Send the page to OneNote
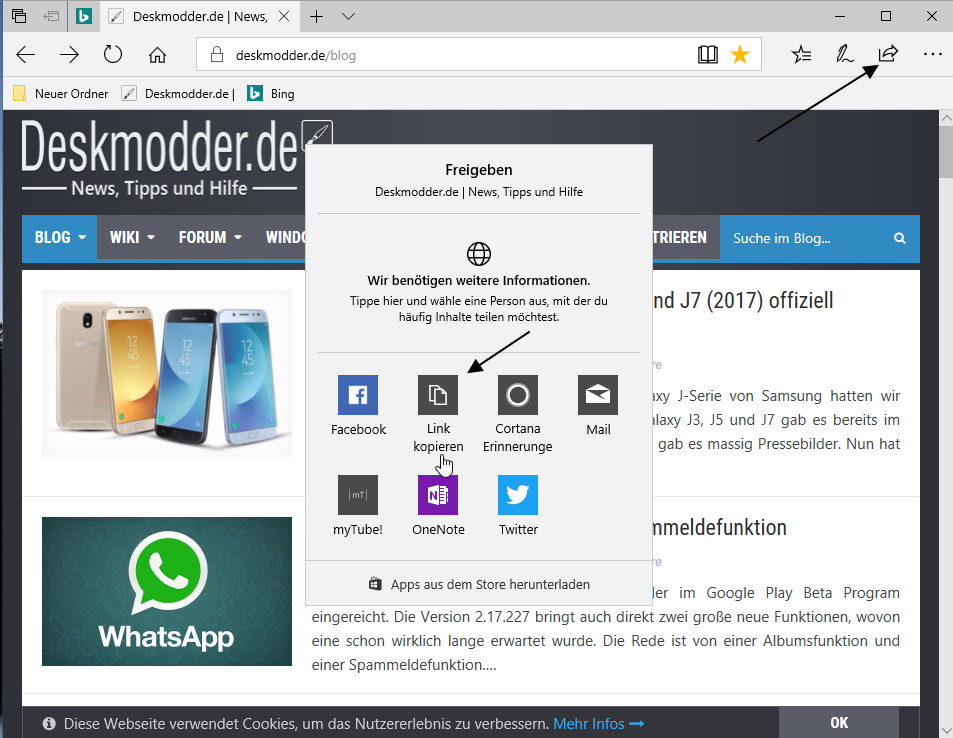 [x=438, y=506]
